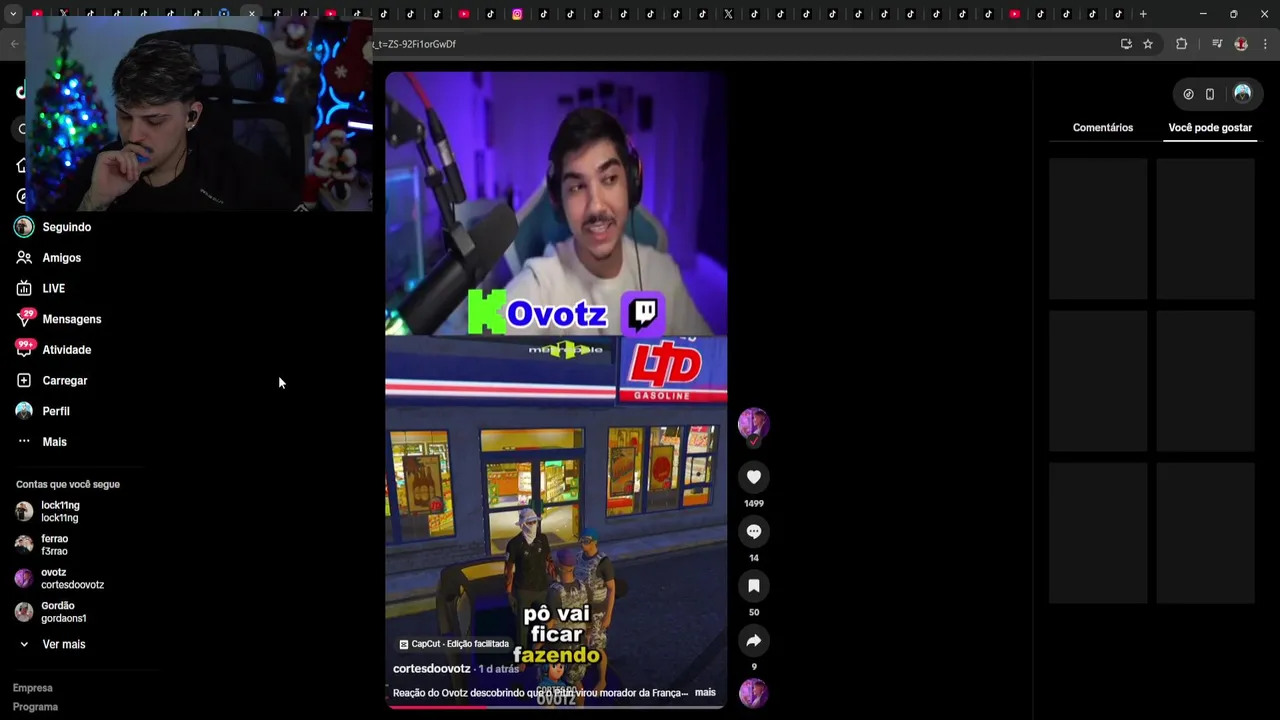
Task: Open the Seguindo feed in sidebar
Action: tap(54, 227)
